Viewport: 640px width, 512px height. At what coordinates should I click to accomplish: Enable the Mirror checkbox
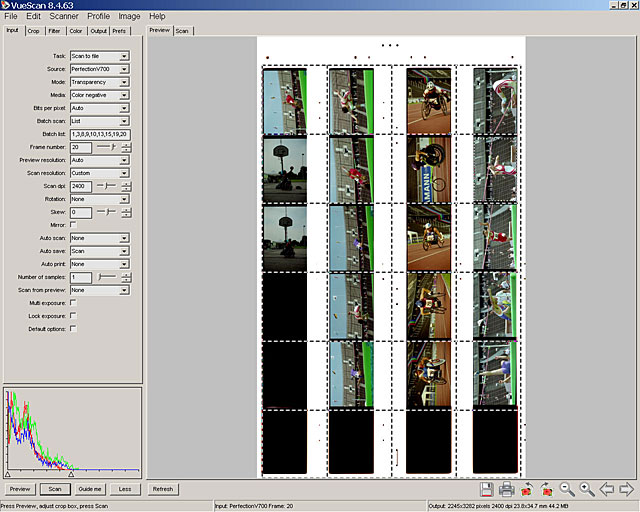pyautogui.click(x=73, y=225)
